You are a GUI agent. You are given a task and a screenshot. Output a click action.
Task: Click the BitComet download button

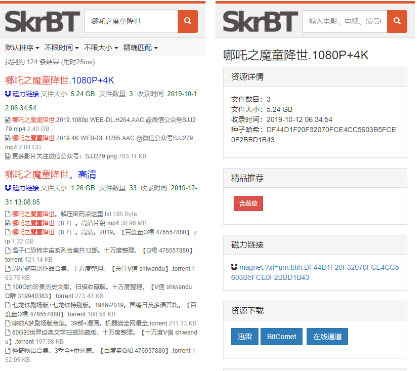tap(282, 337)
